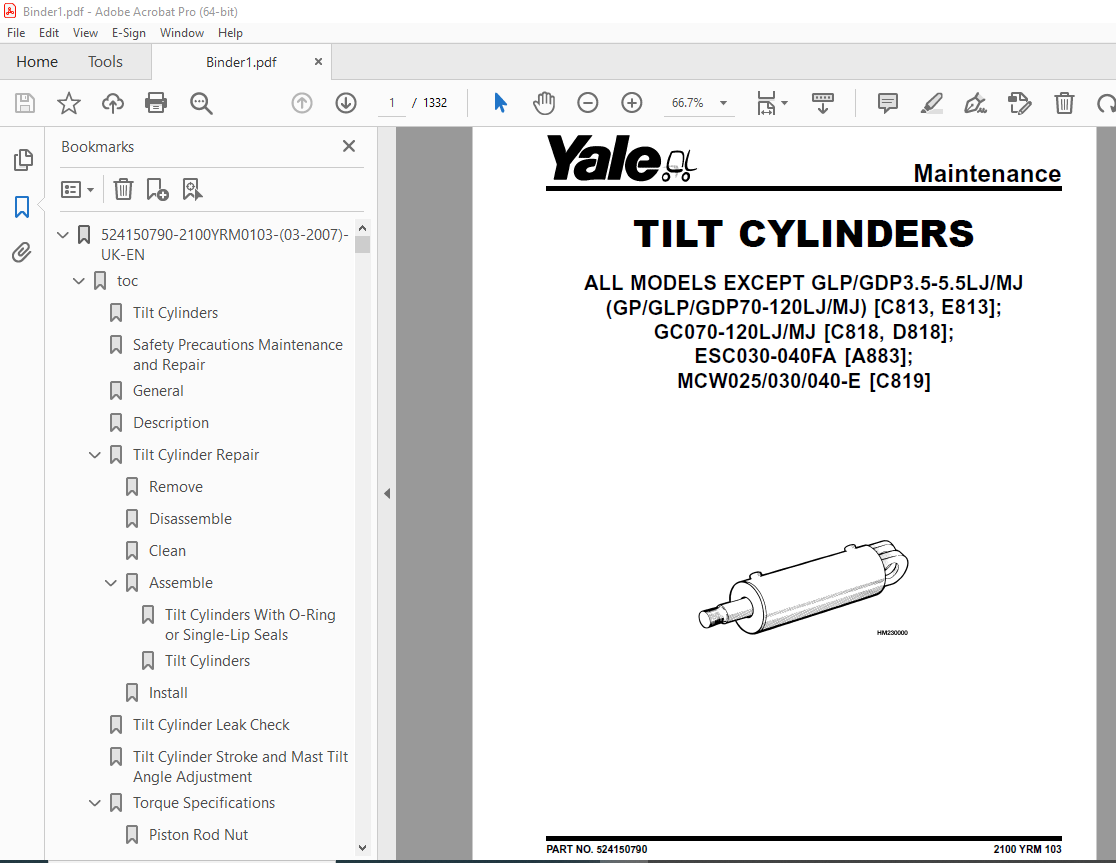Image resolution: width=1116 pixels, height=863 pixels.
Task: Click the upload to cloud icon
Action: 112,103
